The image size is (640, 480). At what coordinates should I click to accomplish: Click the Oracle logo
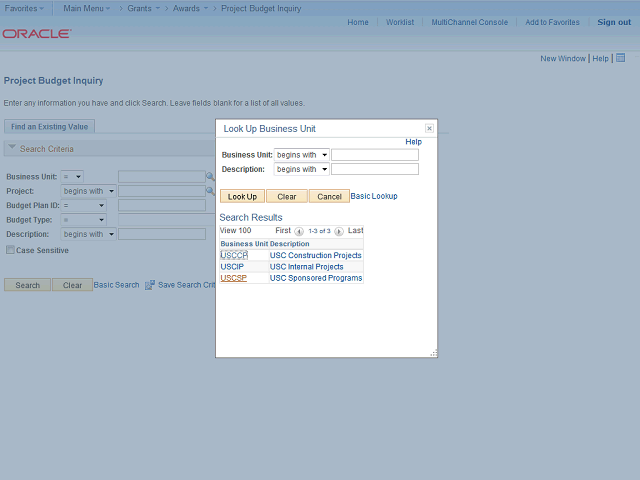click(37, 33)
